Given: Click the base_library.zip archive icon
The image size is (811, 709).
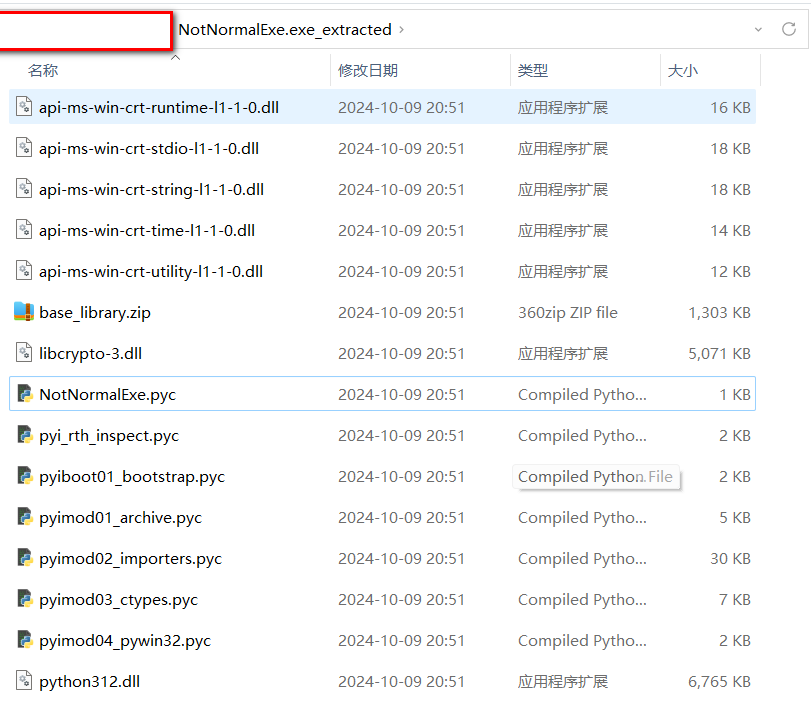Looking at the screenshot, I should [x=25, y=312].
